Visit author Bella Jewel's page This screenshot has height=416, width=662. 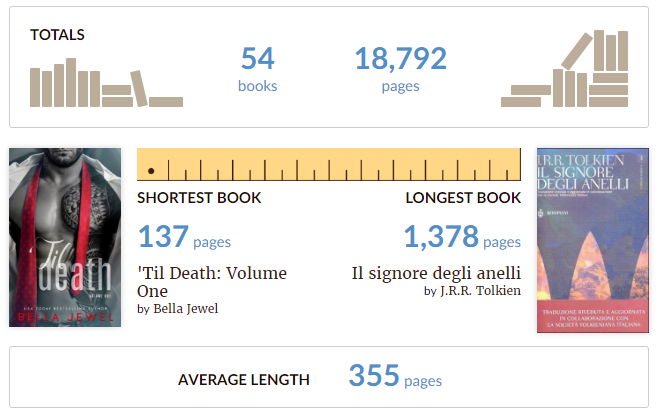pyautogui.click(x=185, y=308)
